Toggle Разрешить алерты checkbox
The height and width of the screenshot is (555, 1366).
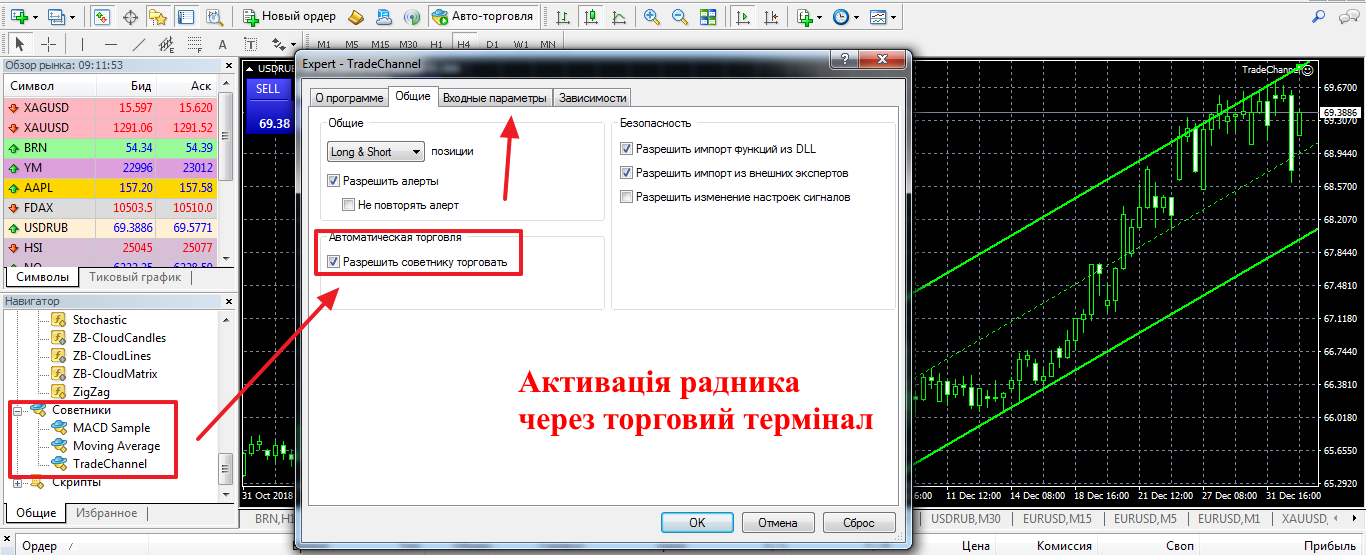334,181
